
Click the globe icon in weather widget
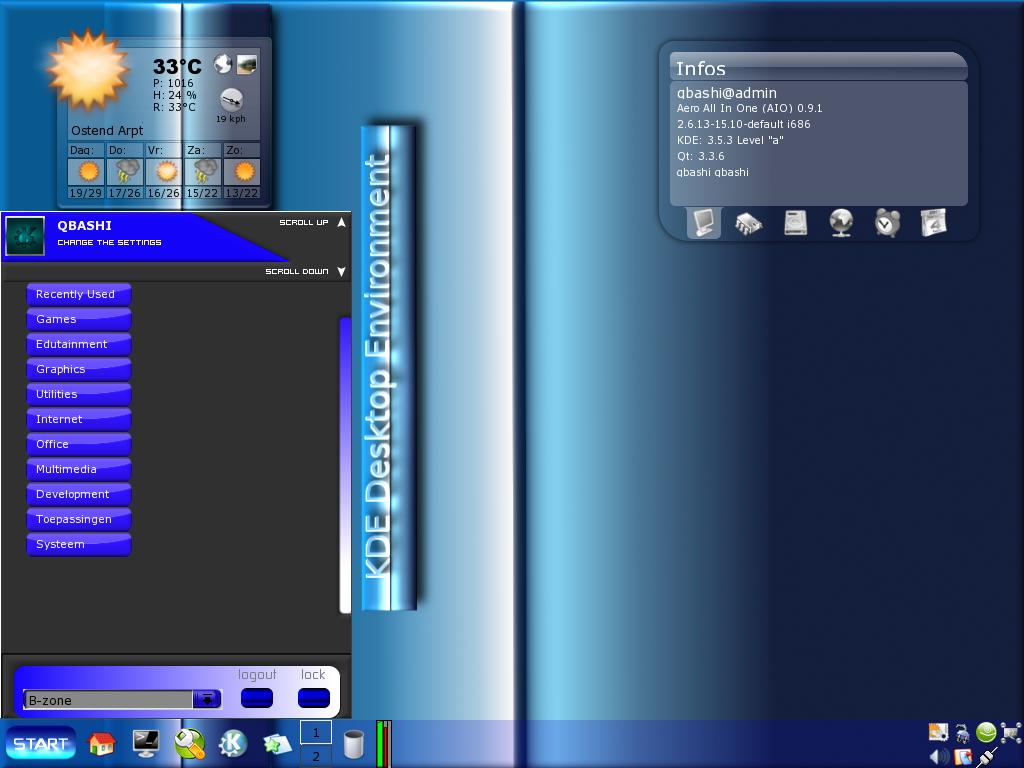point(223,64)
